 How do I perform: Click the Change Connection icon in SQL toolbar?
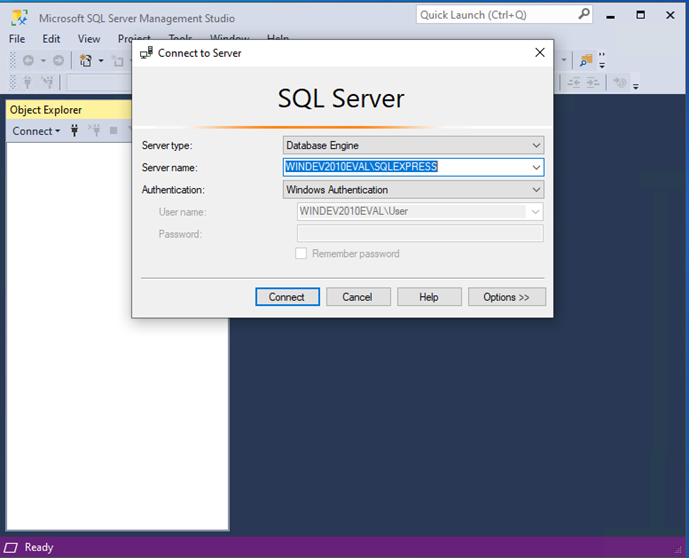(47, 82)
